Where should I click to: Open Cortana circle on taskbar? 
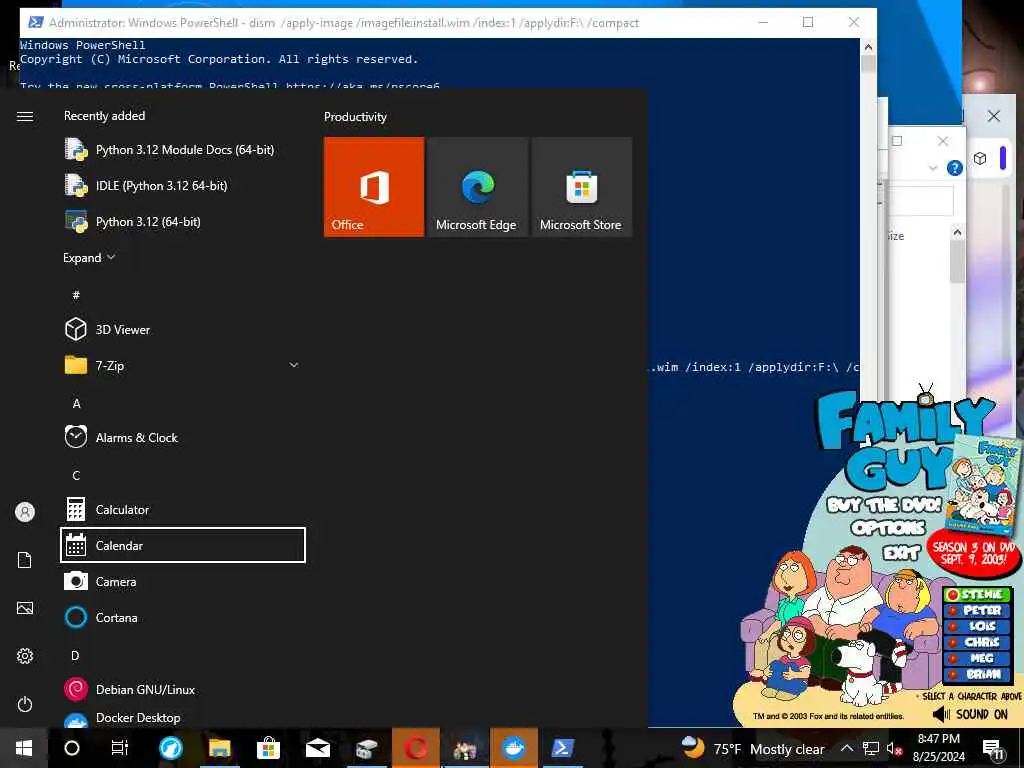pos(72,748)
